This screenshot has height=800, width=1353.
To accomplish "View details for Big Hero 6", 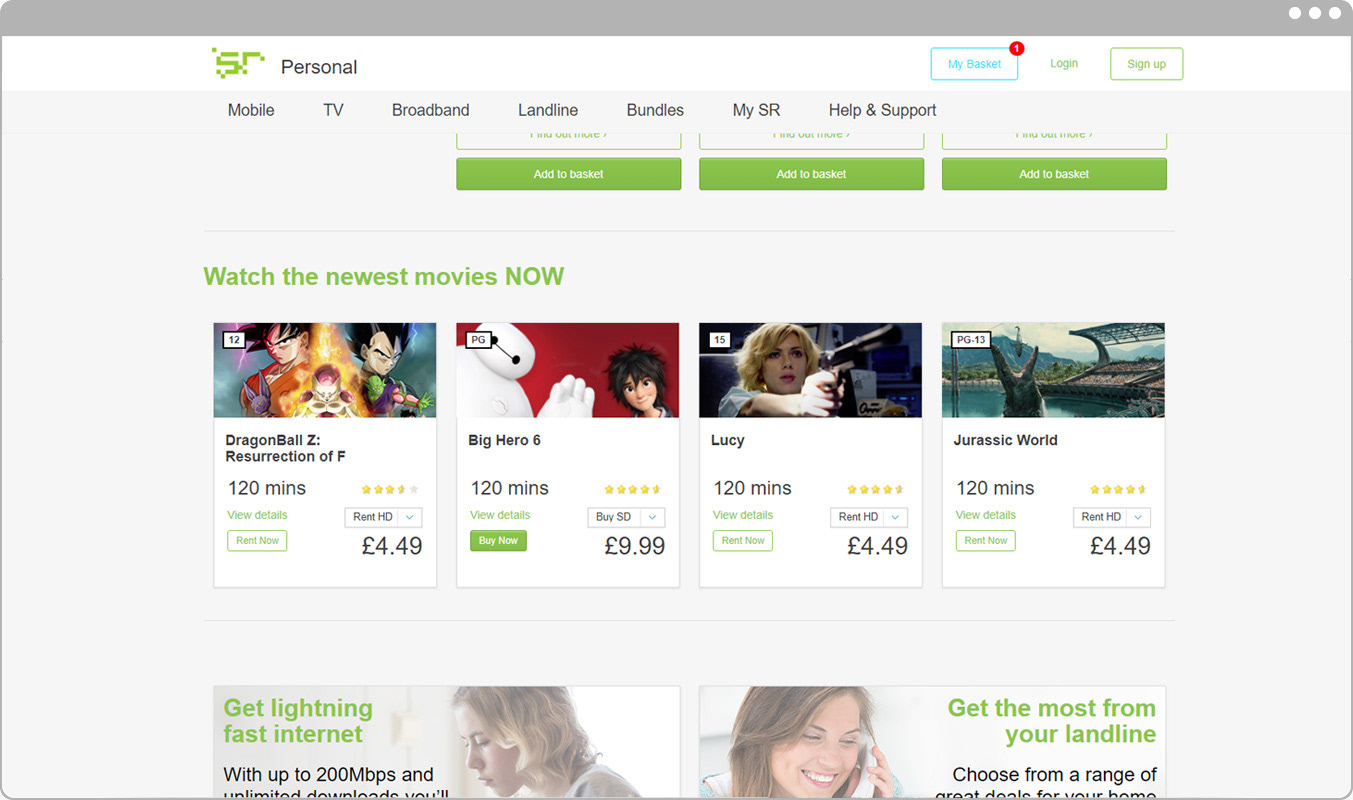I will coord(500,515).
